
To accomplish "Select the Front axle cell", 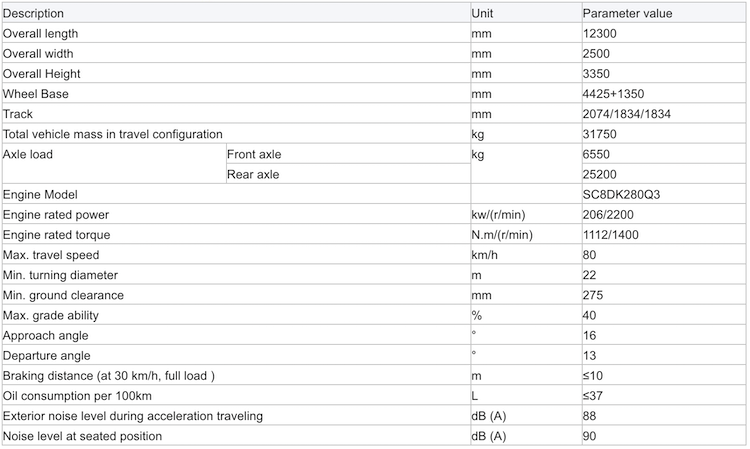I will [348, 154].
